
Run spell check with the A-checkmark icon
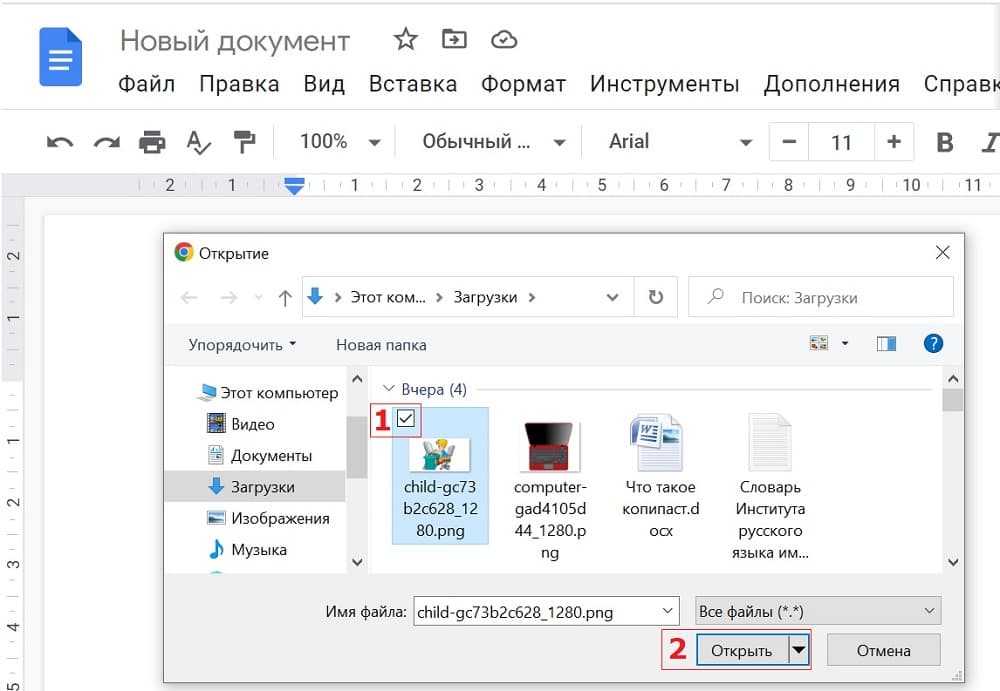click(199, 142)
